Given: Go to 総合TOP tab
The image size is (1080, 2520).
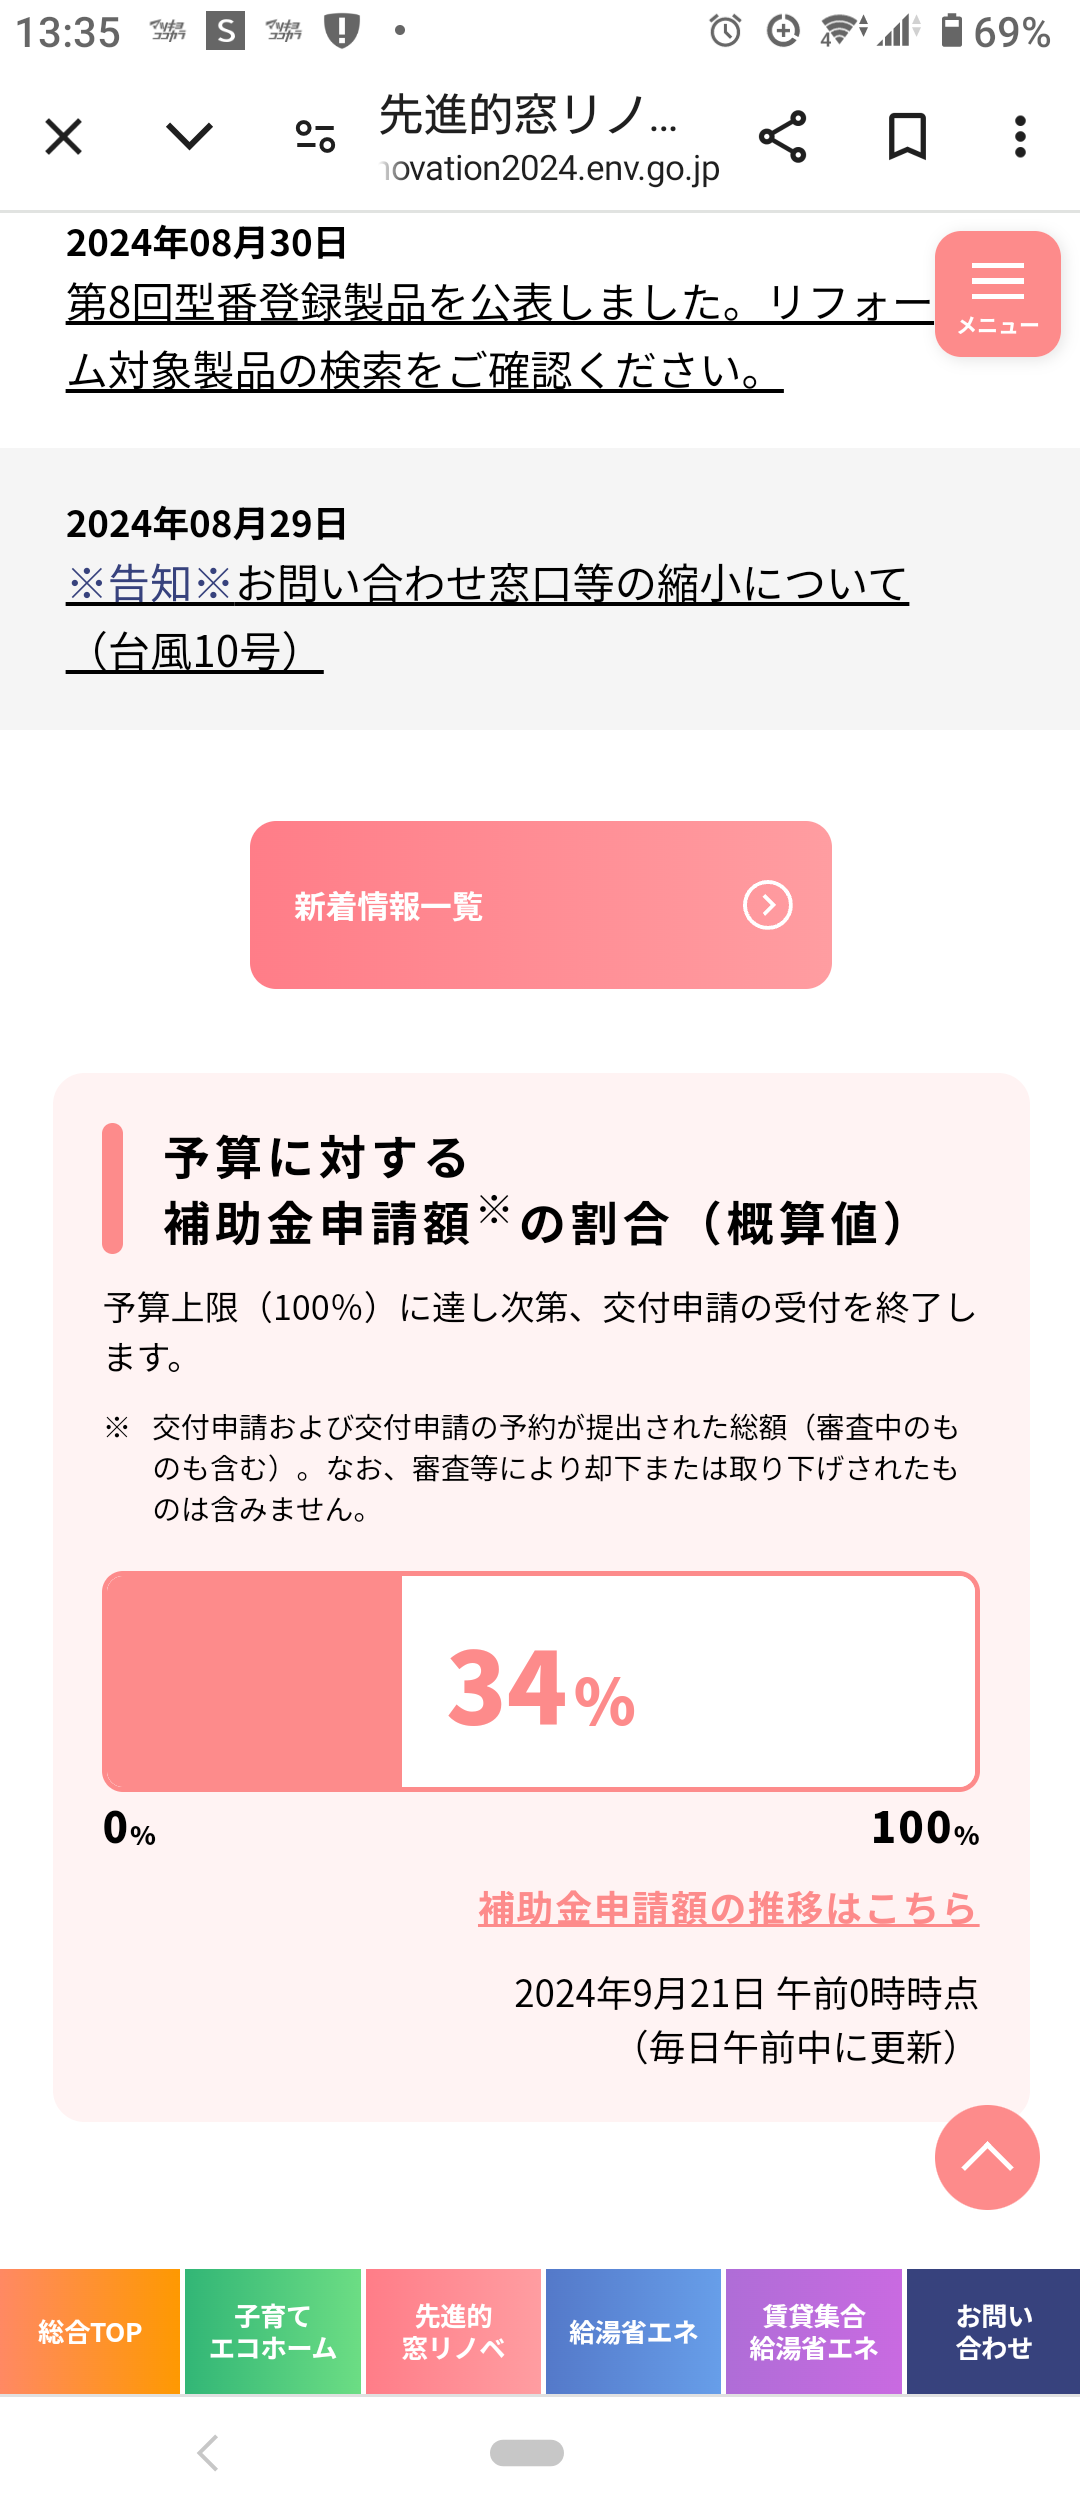Looking at the screenshot, I should 90,2332.
